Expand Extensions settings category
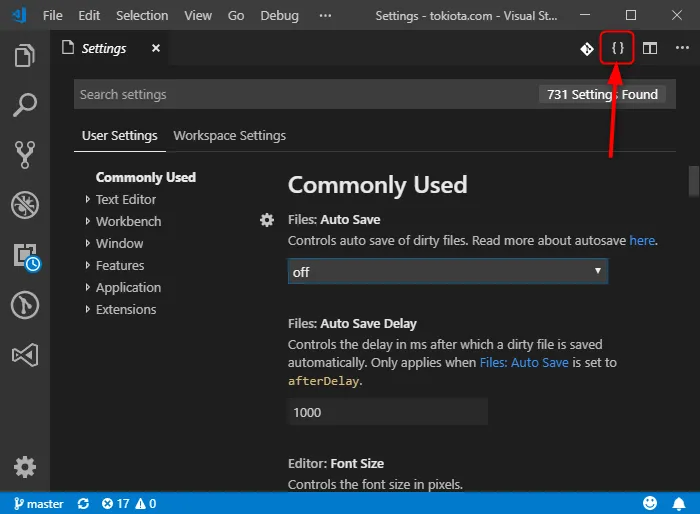 126,309
